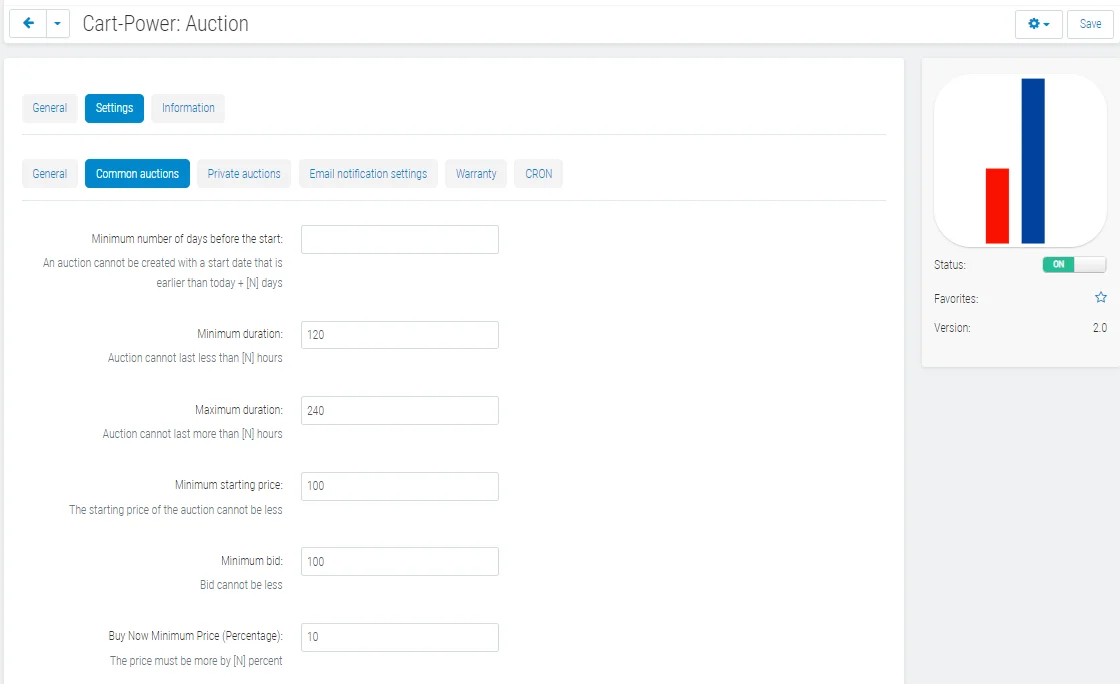Open Email notification settings tab
This screenshot has height=684, width=1120.
(368, 173)
